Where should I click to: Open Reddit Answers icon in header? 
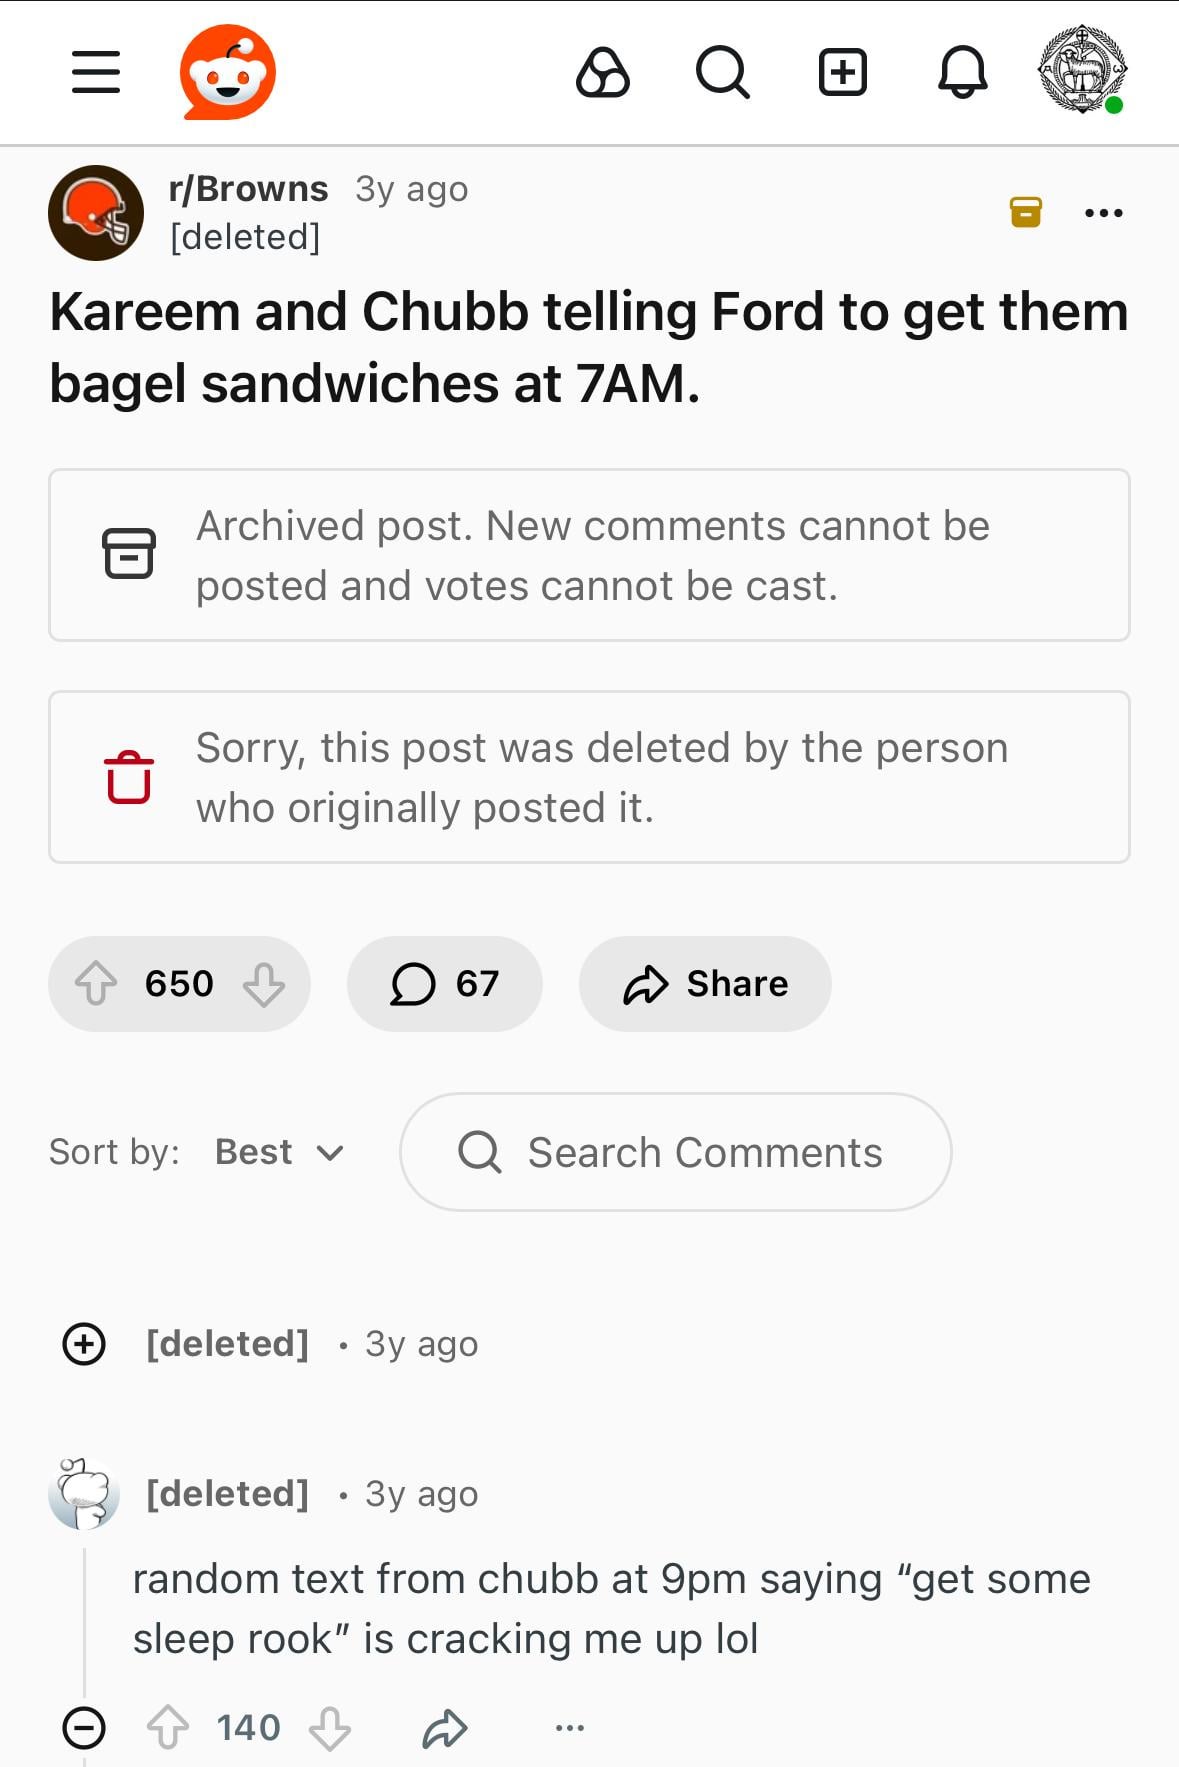click(x=603, y=72)
